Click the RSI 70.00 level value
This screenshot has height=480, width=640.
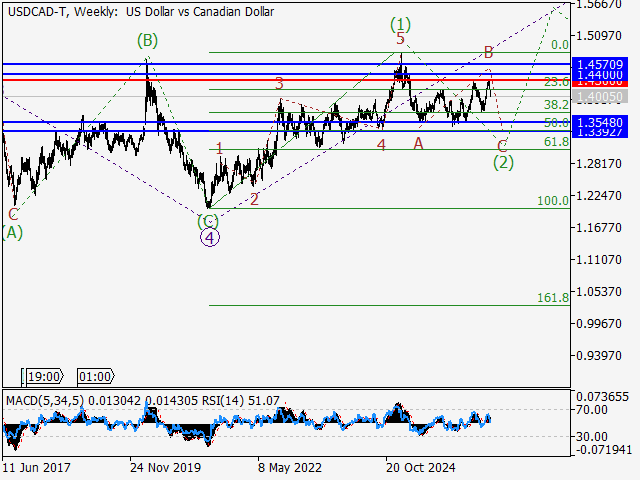point(592,410)
